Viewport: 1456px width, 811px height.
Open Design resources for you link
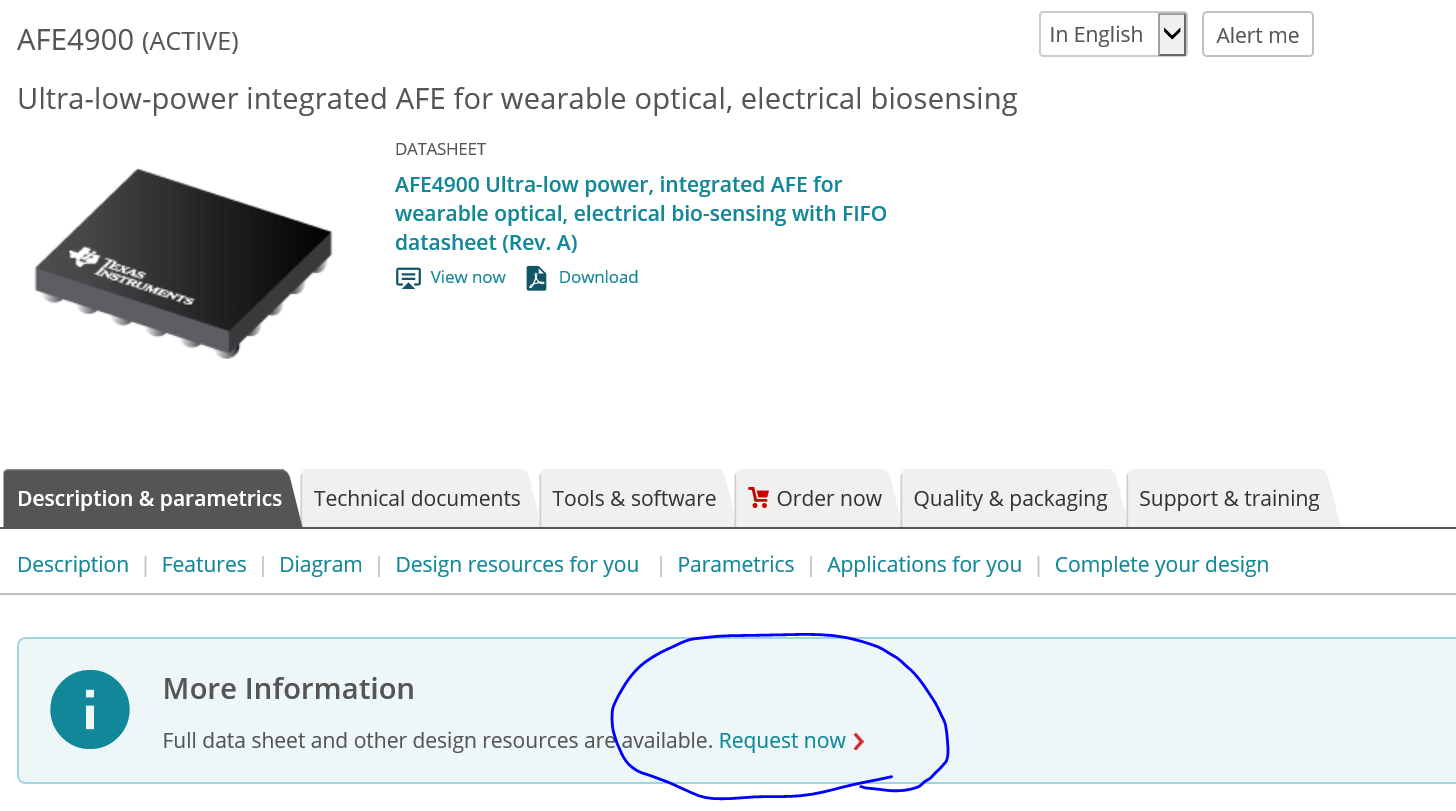(517, 564)
